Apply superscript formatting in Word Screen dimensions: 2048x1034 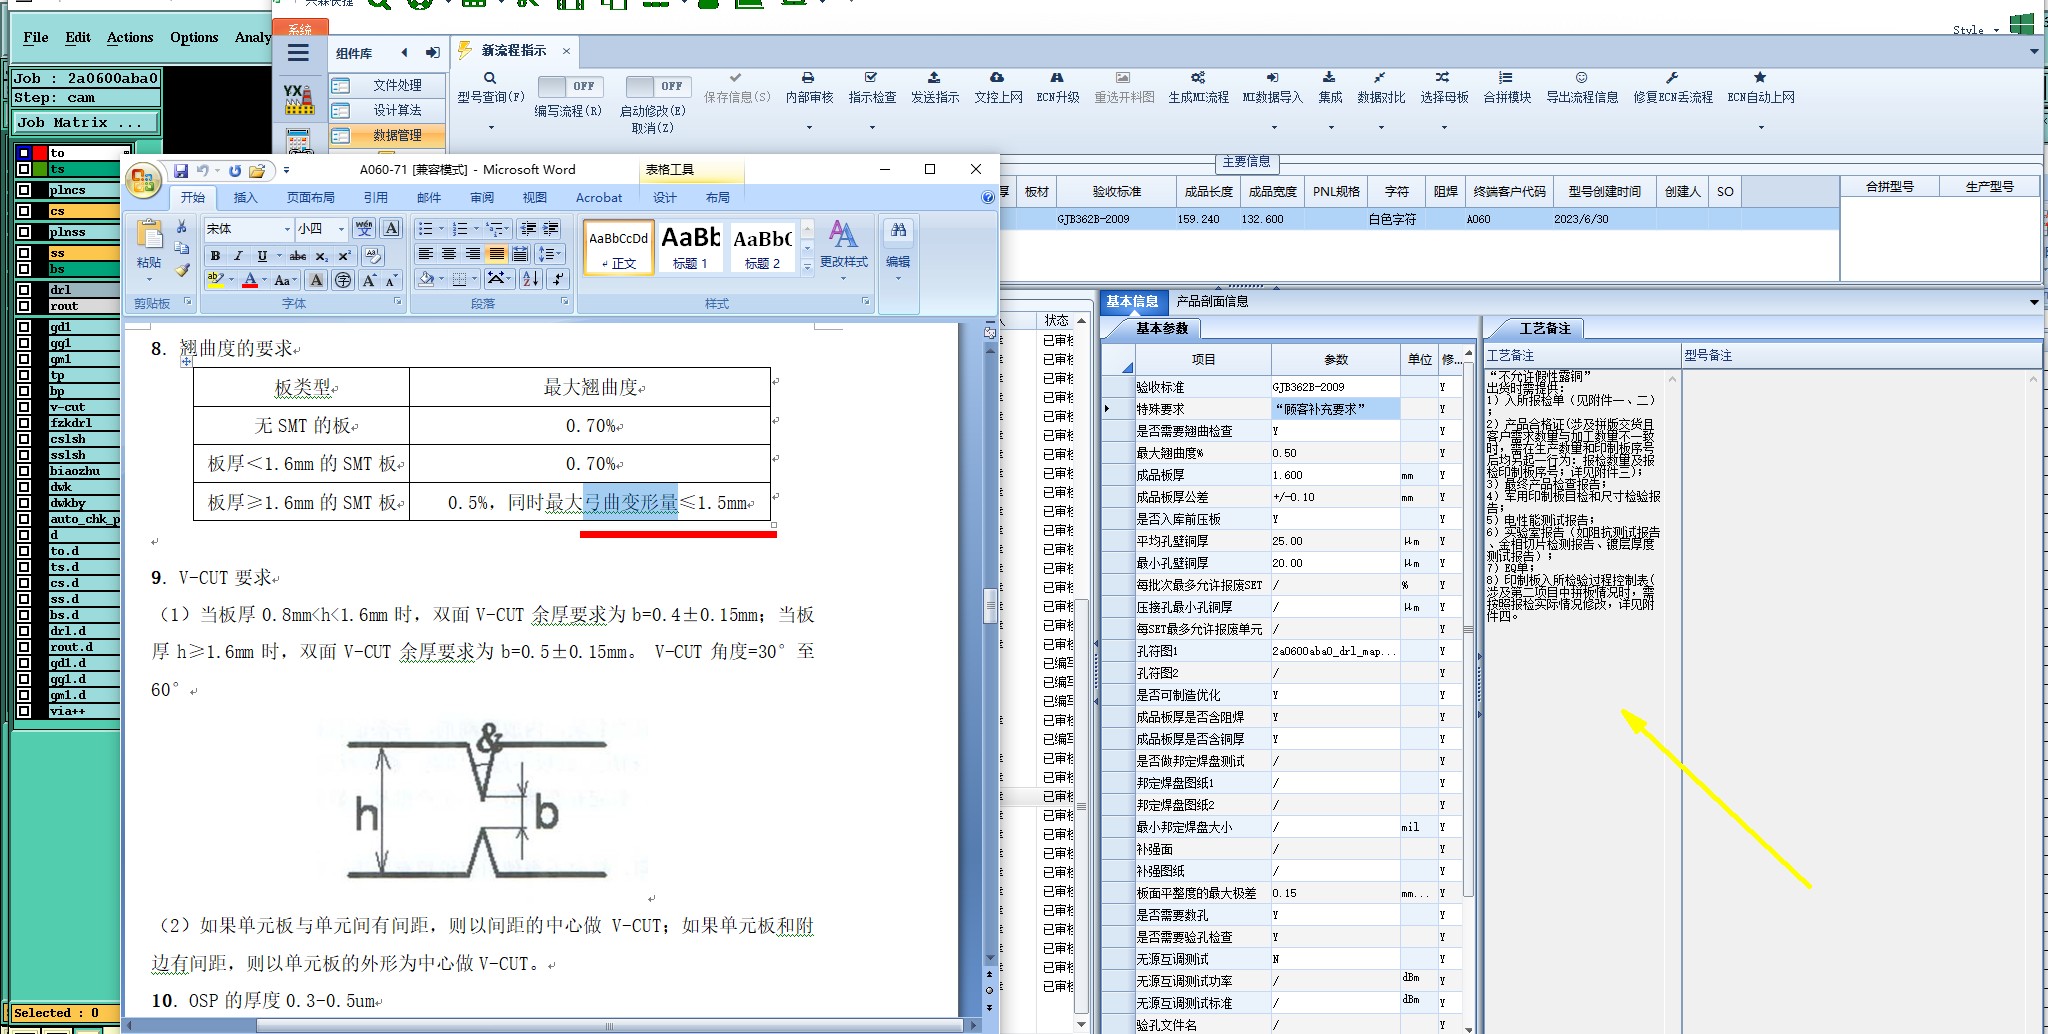[x=344, y=256]
